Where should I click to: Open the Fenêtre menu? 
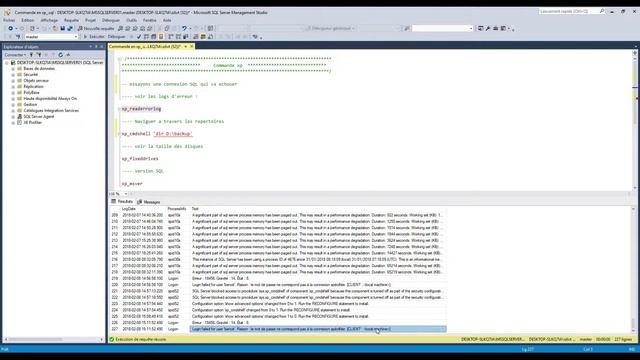click(x=149, y=20)
